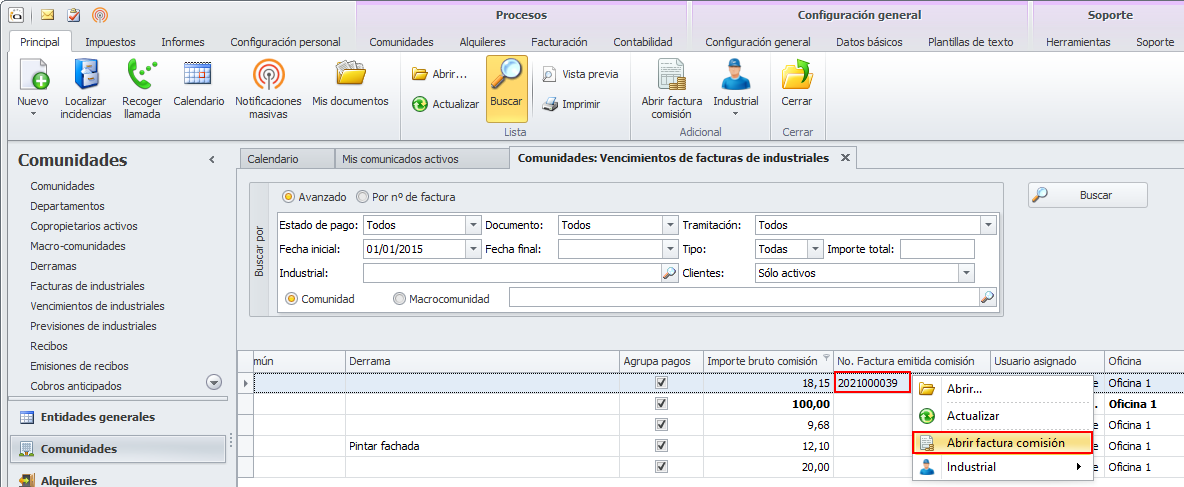Open the Recoger llamada phone icon

(x=142, y=76)
